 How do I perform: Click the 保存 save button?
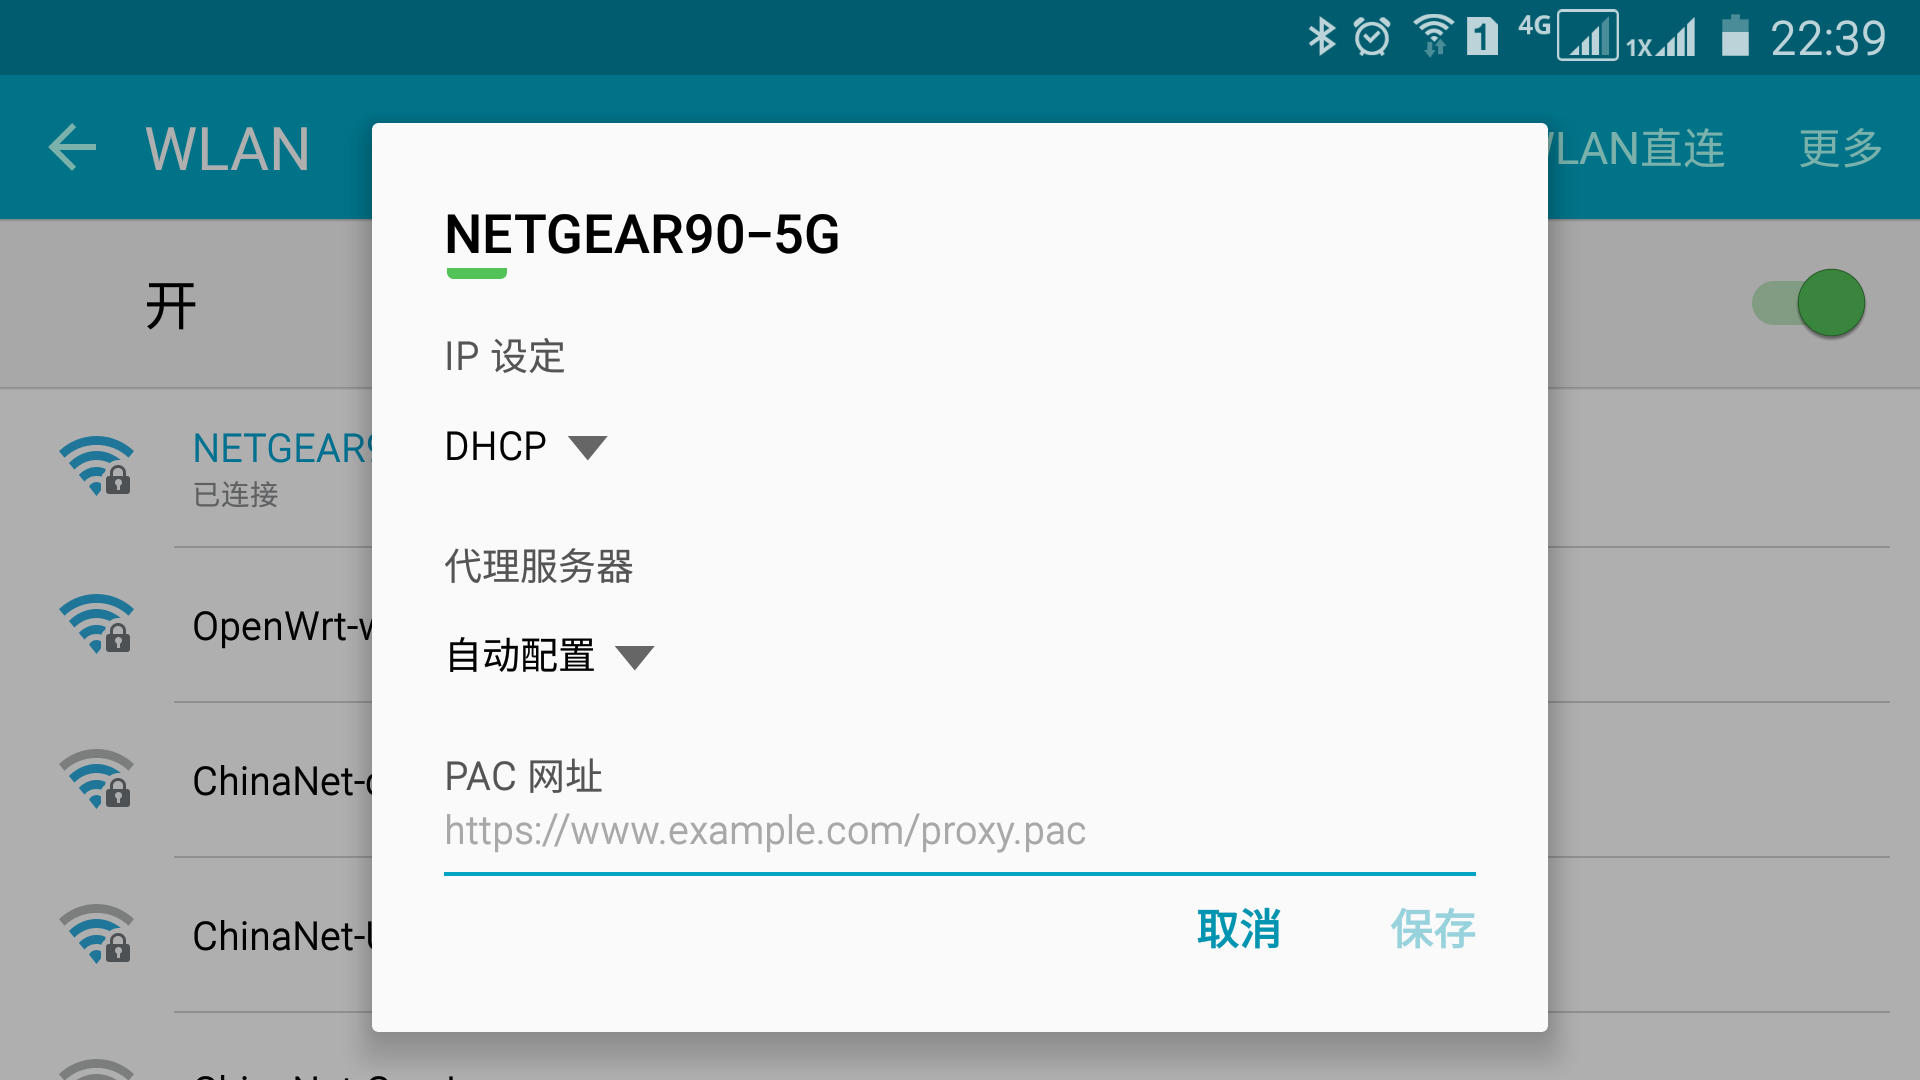[1433, 929]
